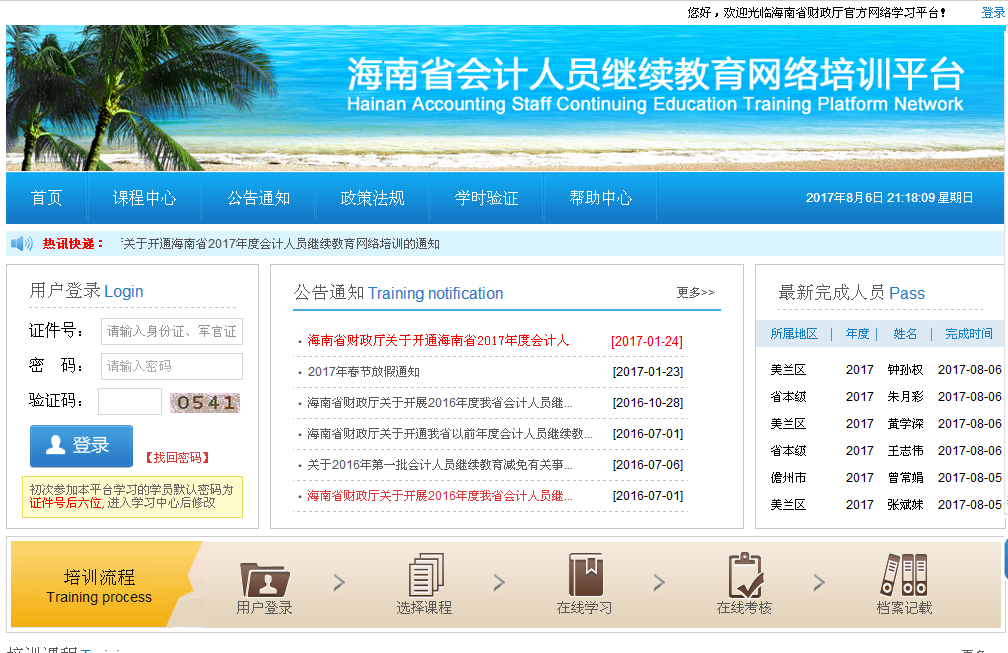Screen dimensions: 1008x653
Task: Go to 学时验证 navigation item
Action: coord(487,198)
